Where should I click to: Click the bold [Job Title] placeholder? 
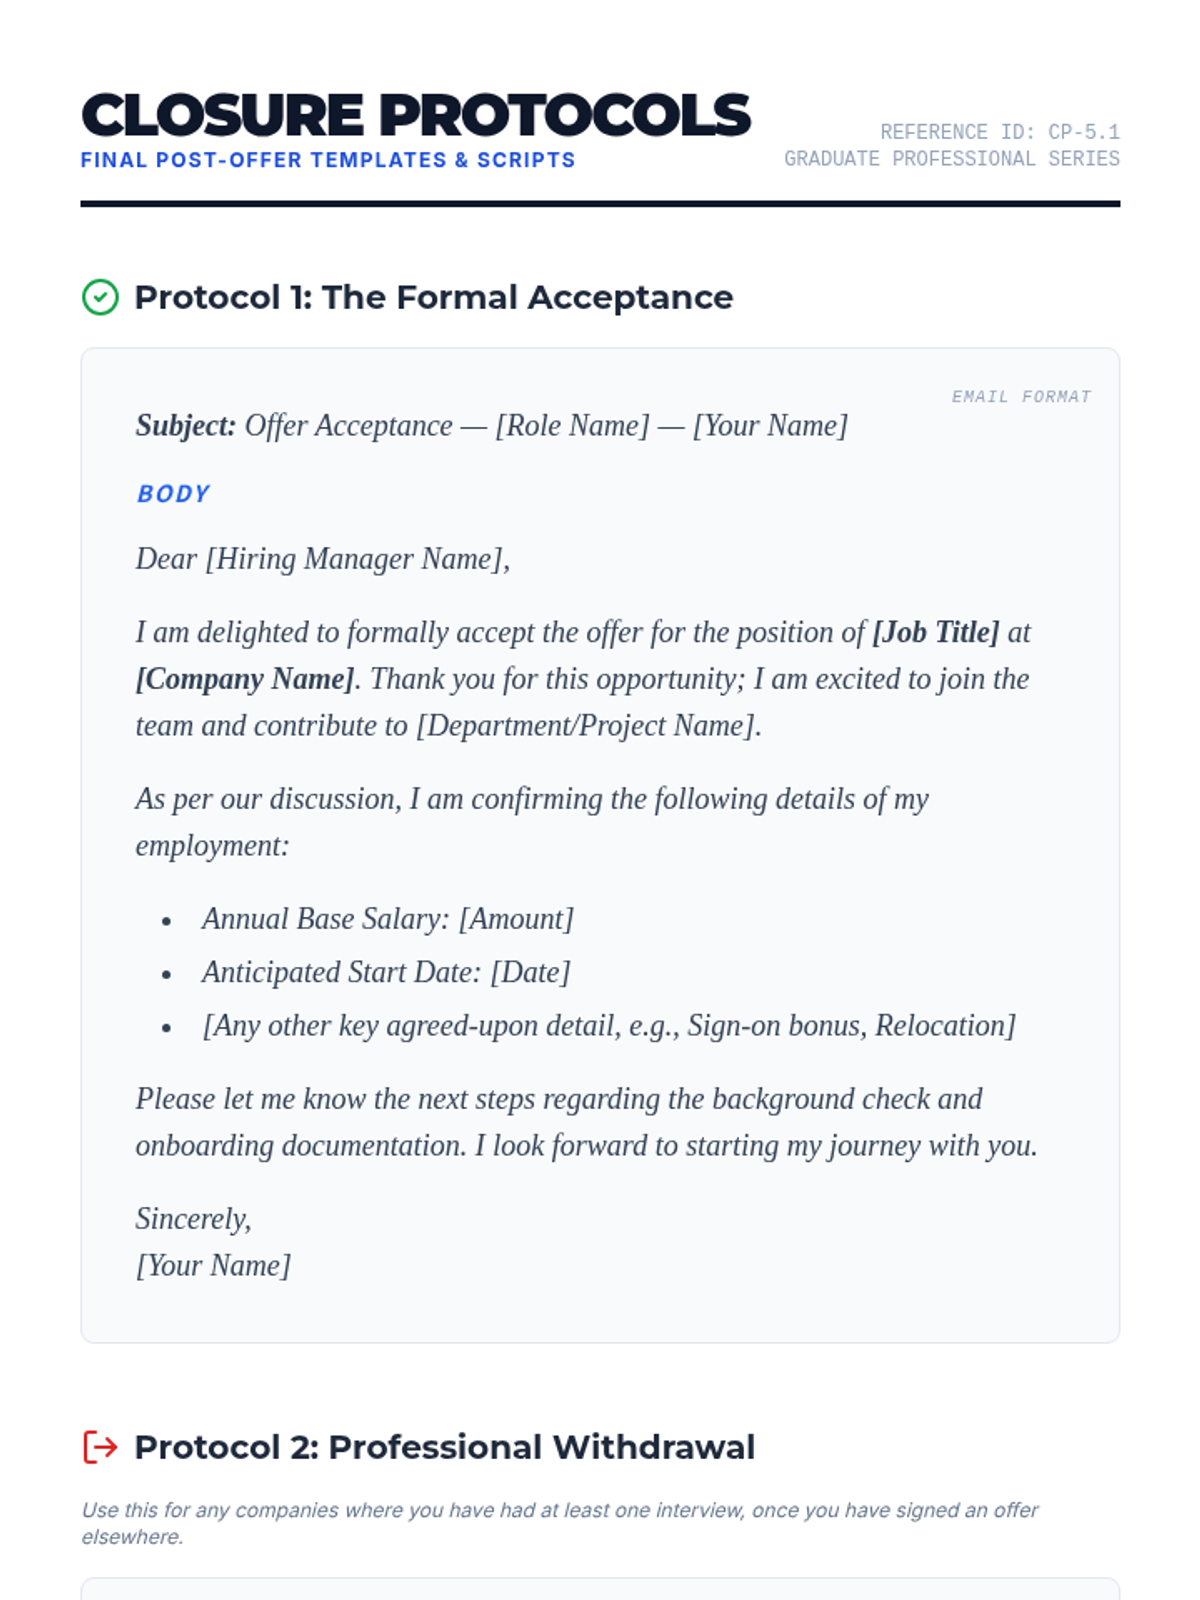point(935,633)
